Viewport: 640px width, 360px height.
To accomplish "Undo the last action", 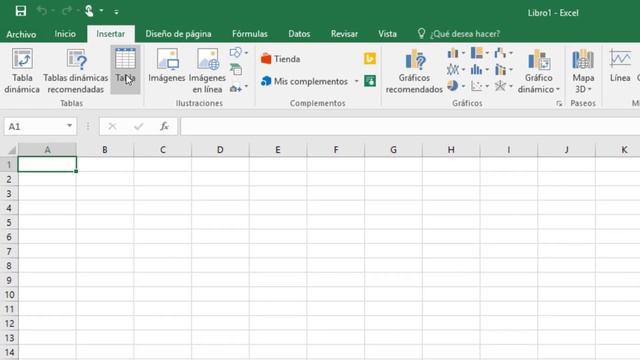I will pos(42,11).
